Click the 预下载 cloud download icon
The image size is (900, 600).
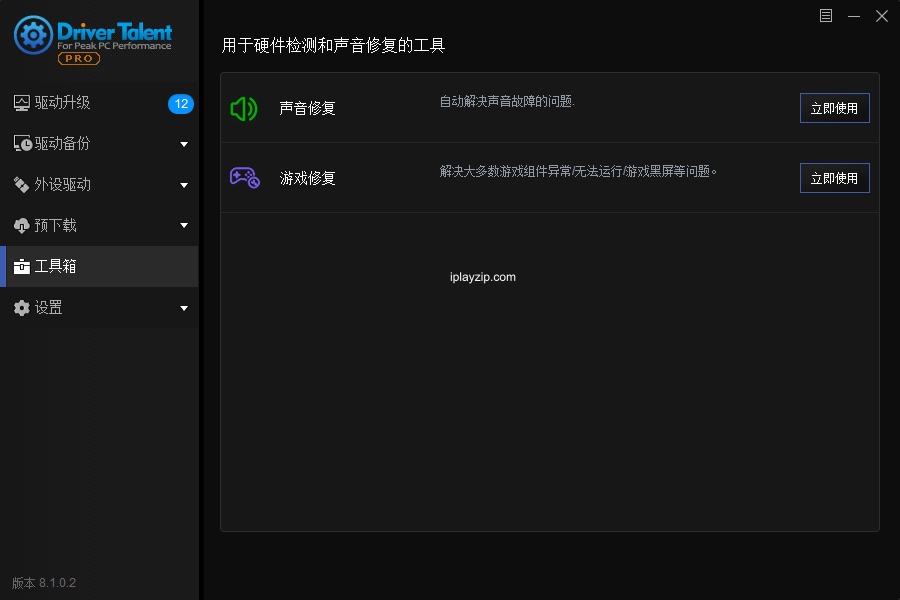point(22,226)
